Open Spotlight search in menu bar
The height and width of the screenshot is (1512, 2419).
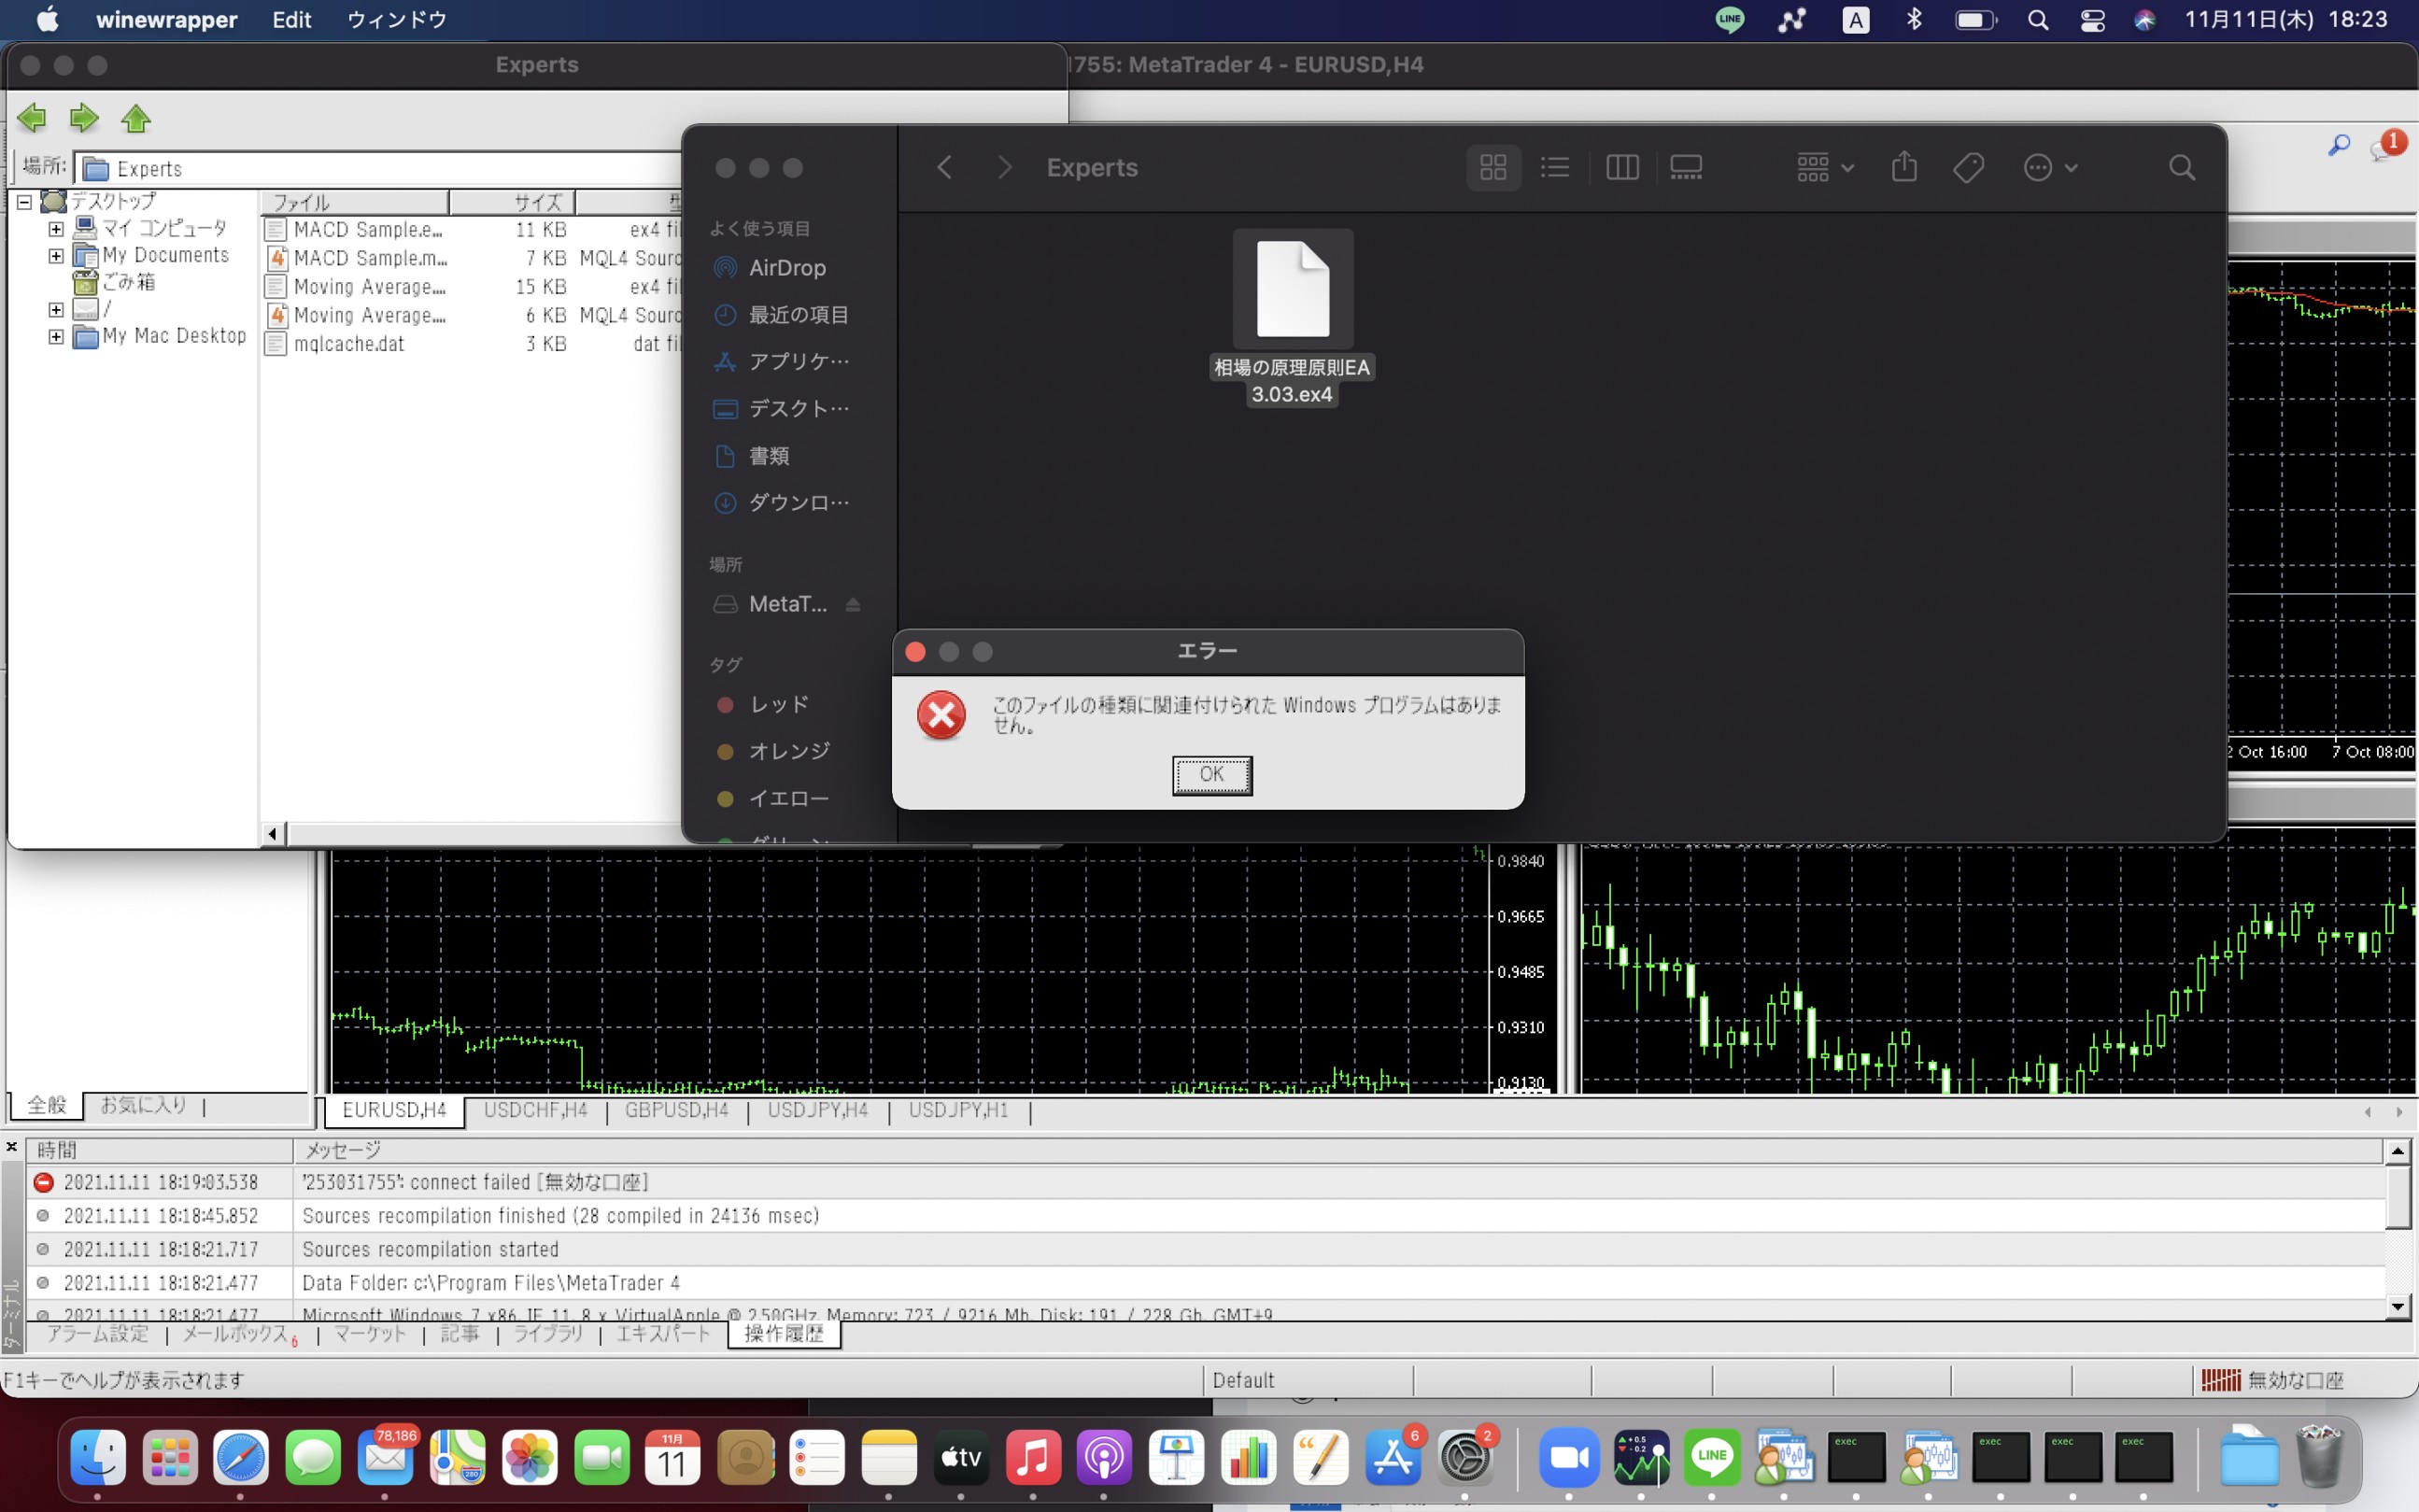[2037, 20]
